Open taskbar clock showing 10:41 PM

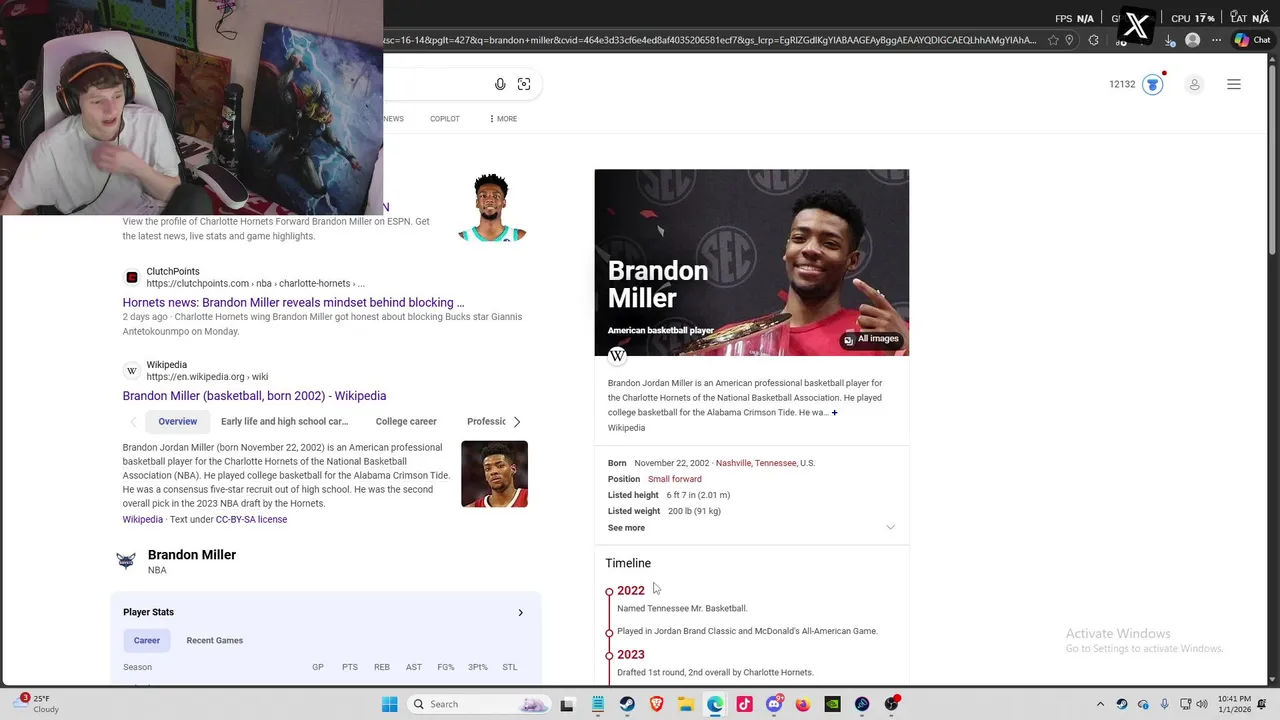pyautogui.click(x=1234, y=704)
